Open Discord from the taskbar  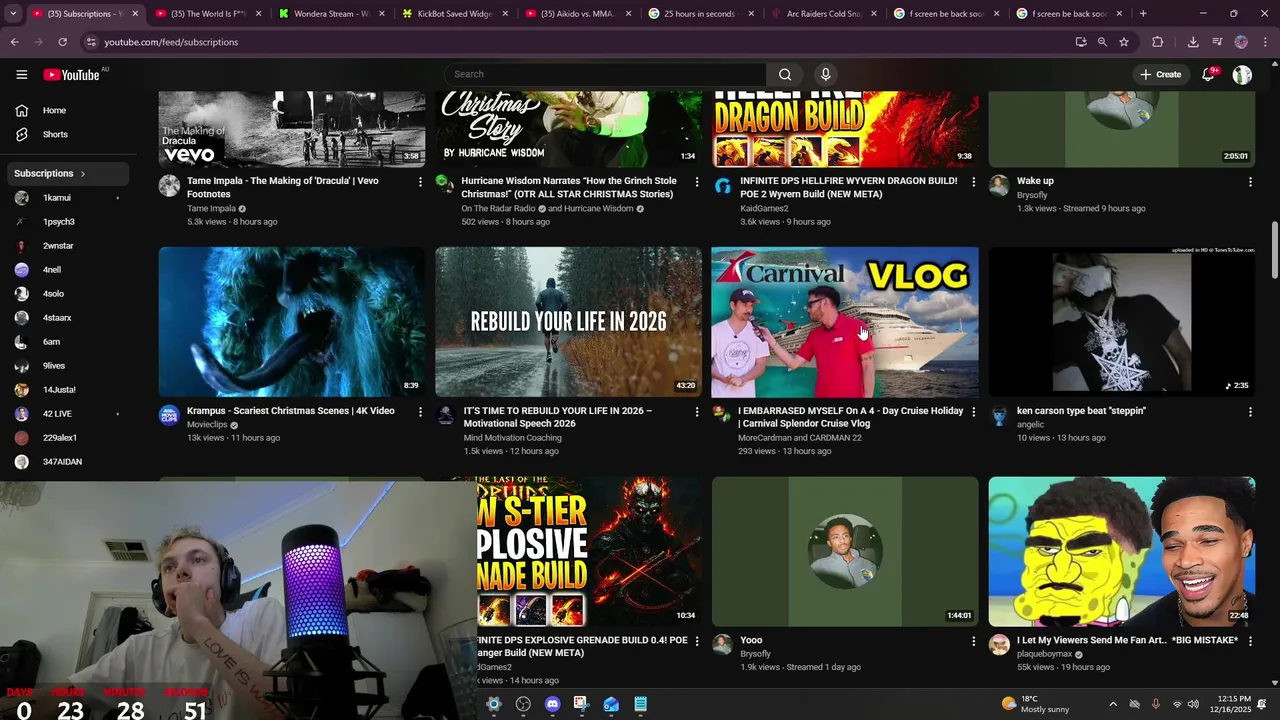click(552, 704)
